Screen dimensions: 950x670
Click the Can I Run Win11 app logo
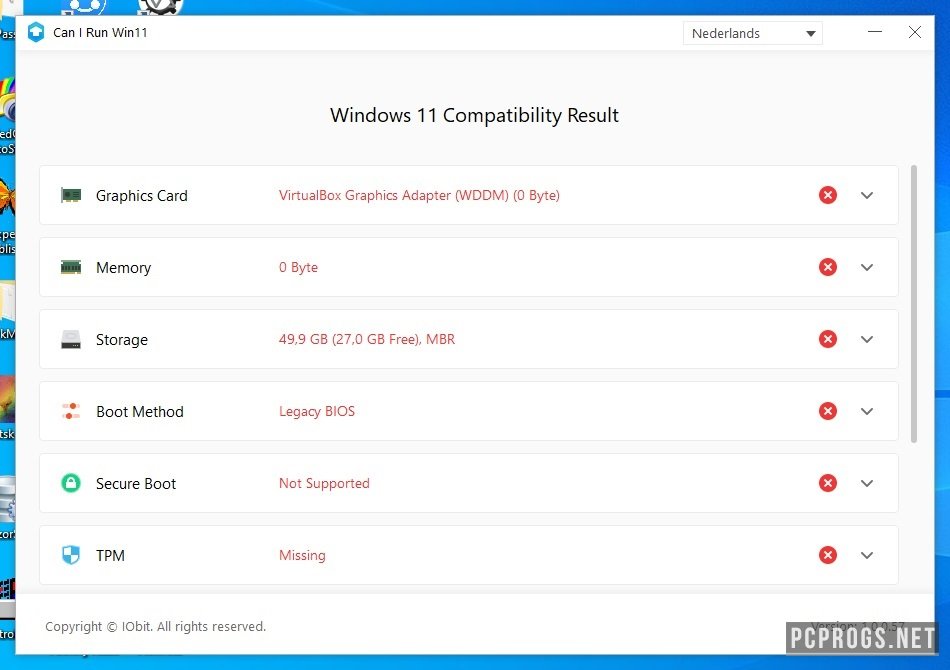click(35, 32)
